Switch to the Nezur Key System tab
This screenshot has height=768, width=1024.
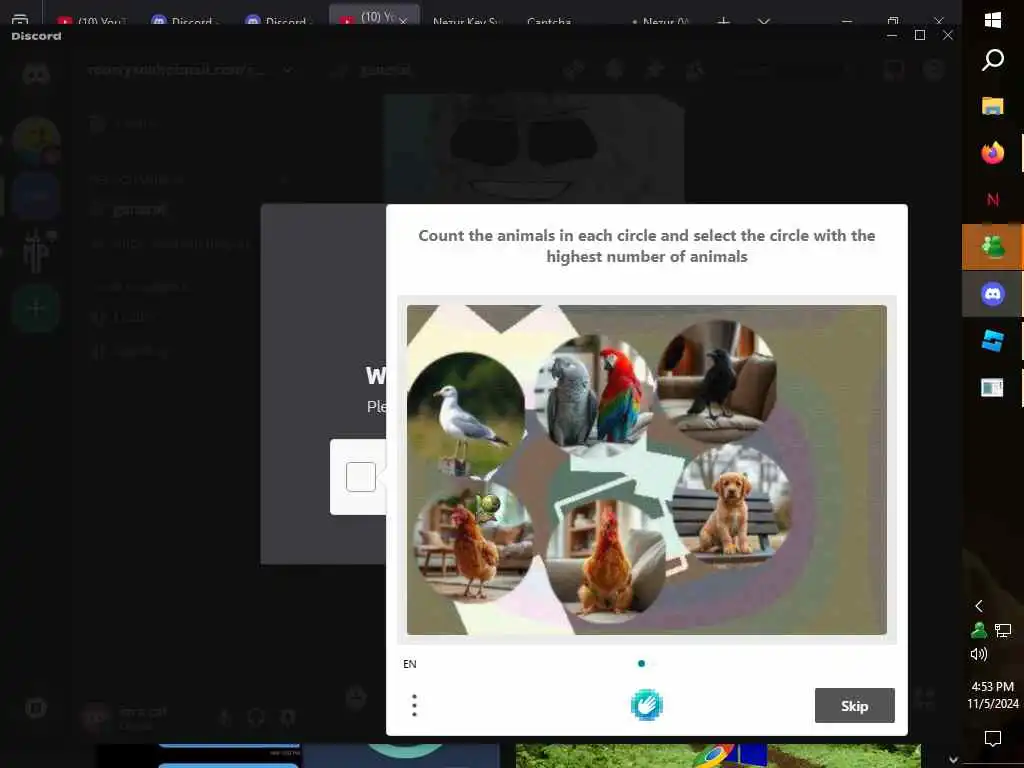[x=466, y=21]
